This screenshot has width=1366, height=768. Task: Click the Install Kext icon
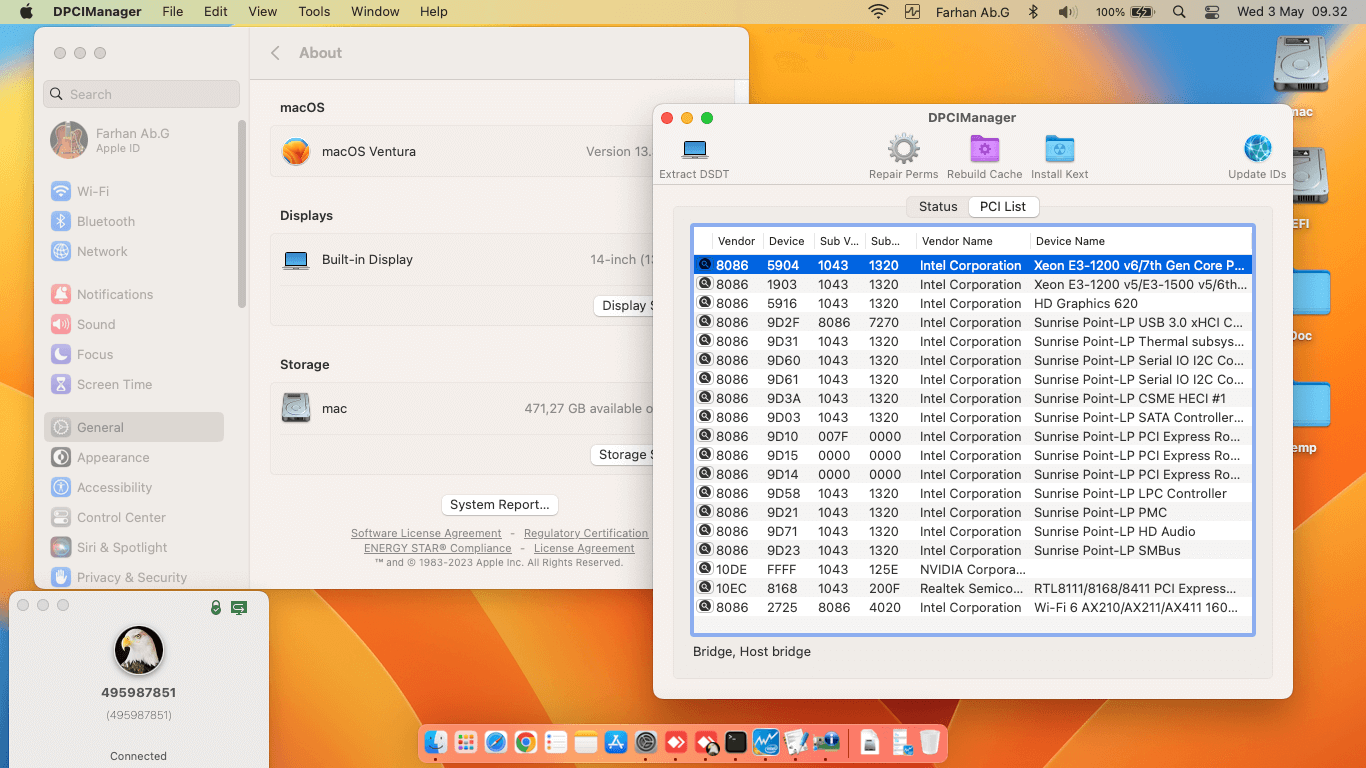[x=1059, y=150]
